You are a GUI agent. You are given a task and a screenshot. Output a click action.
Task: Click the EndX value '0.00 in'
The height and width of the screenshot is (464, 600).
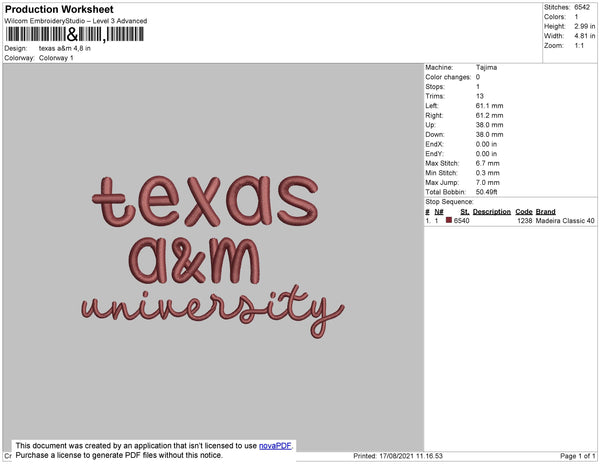point(486,144)
